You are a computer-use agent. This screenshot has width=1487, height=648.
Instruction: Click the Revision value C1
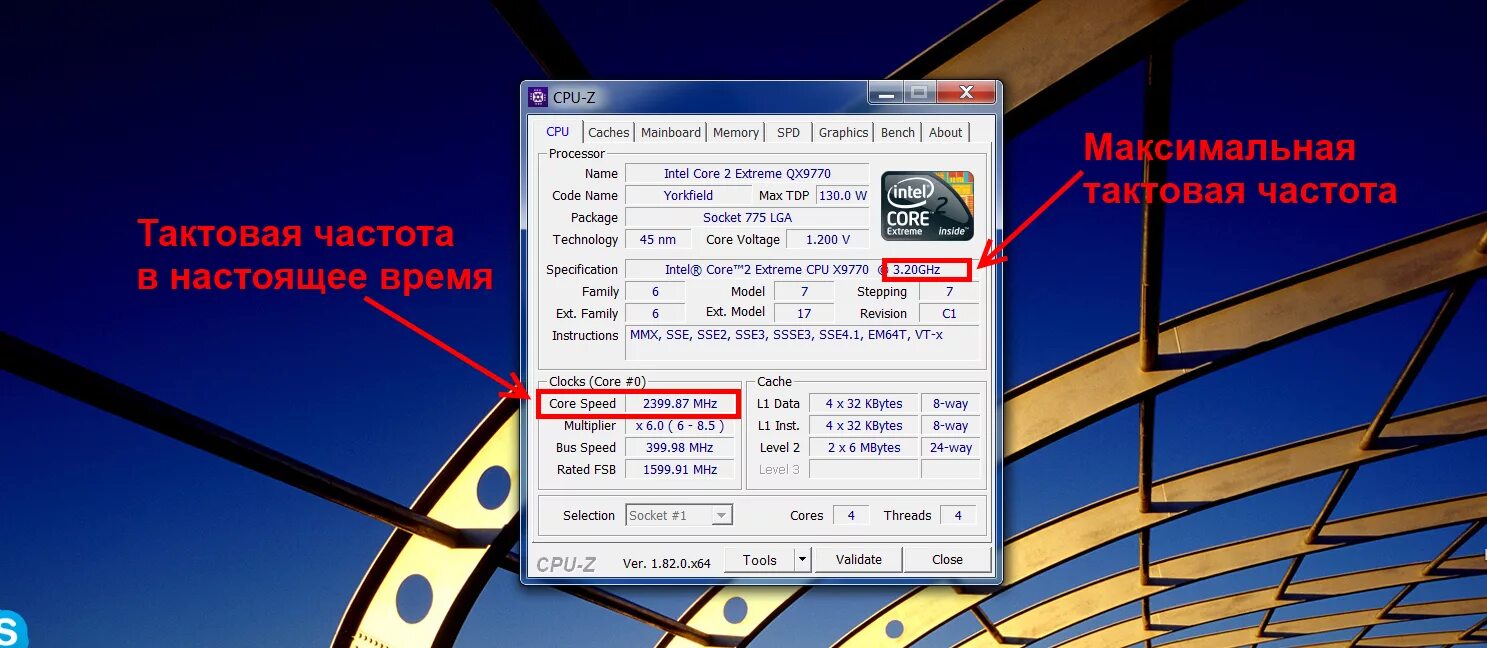click(x=949, y=314)
